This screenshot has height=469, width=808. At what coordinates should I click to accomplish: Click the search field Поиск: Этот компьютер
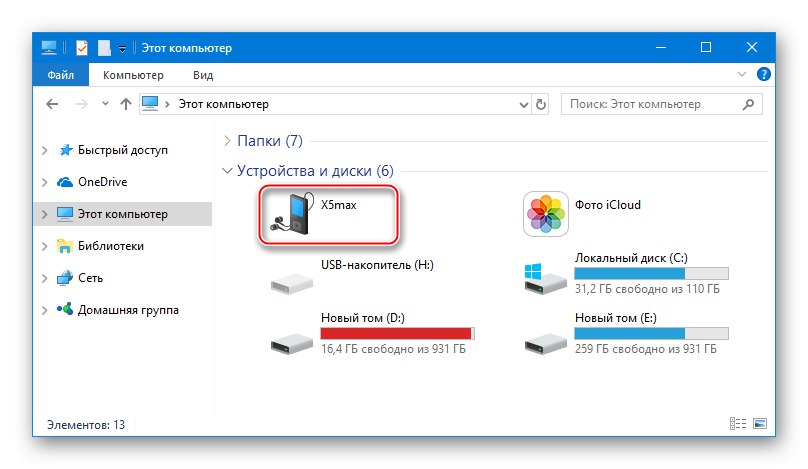(661, 104)
